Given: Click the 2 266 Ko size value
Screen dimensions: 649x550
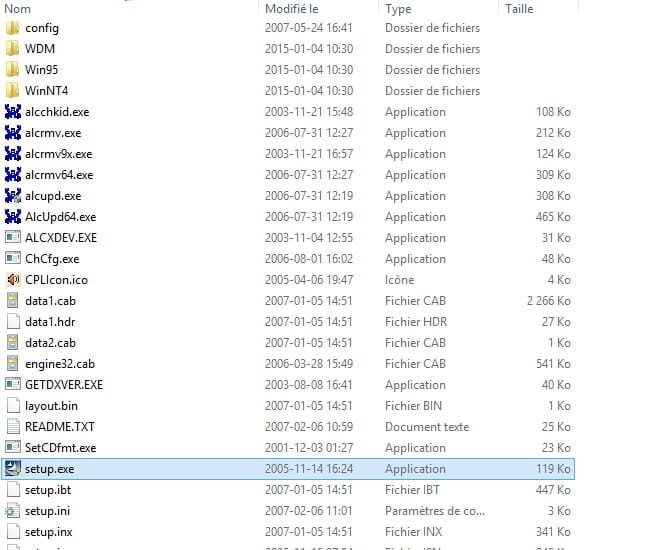Looking at the screenshot, I should [x=549, y=301].
